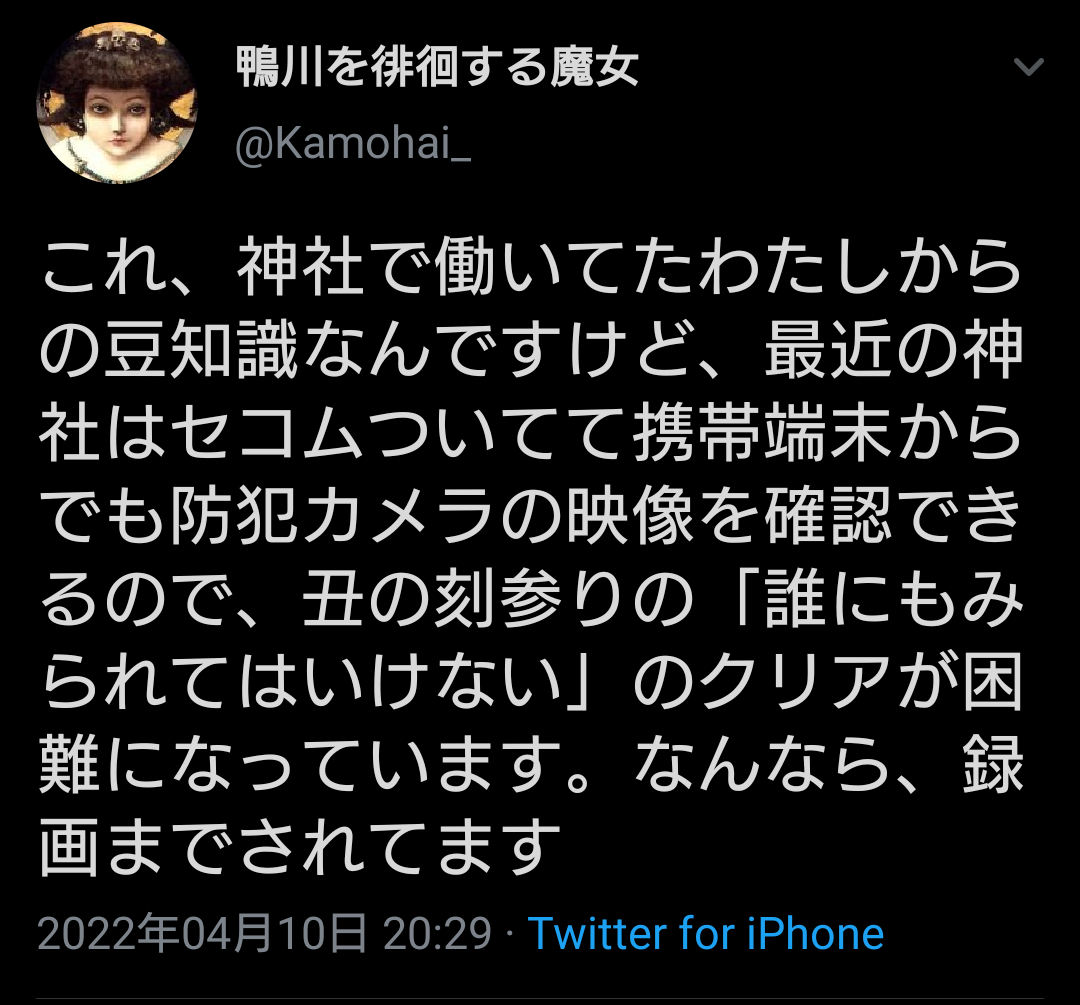Click the word セコム in the tweet

[268, 433]
